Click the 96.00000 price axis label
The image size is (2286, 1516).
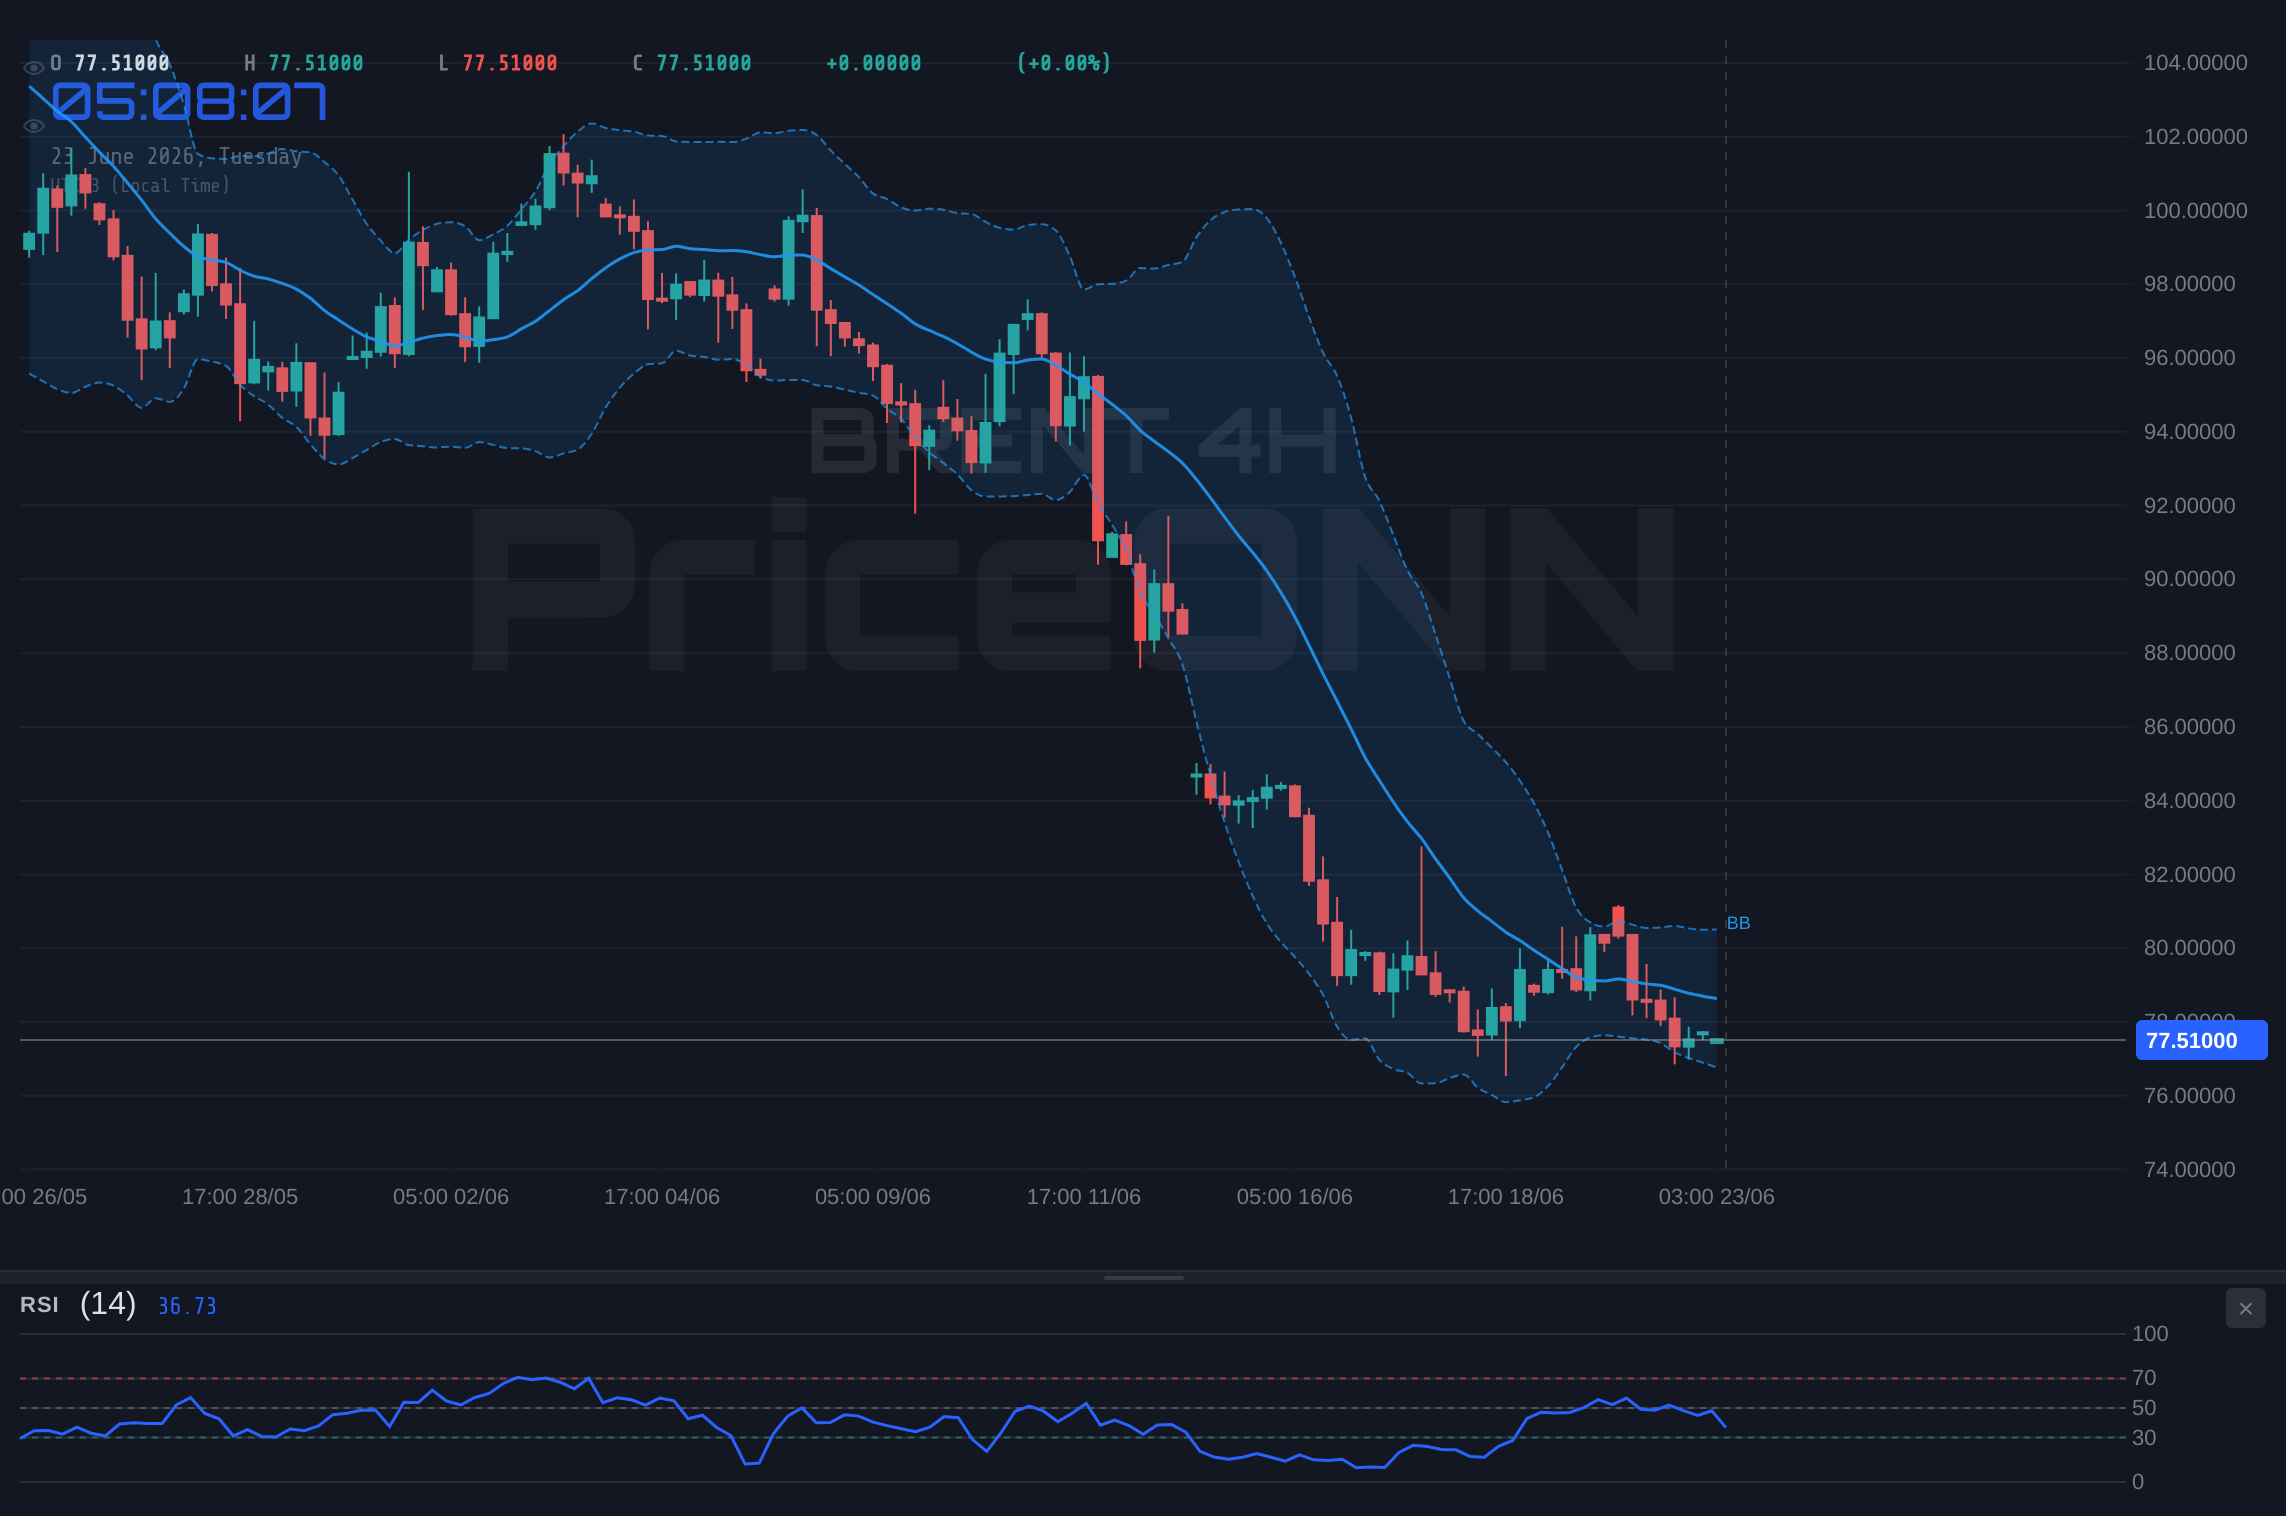(2189, 358)
